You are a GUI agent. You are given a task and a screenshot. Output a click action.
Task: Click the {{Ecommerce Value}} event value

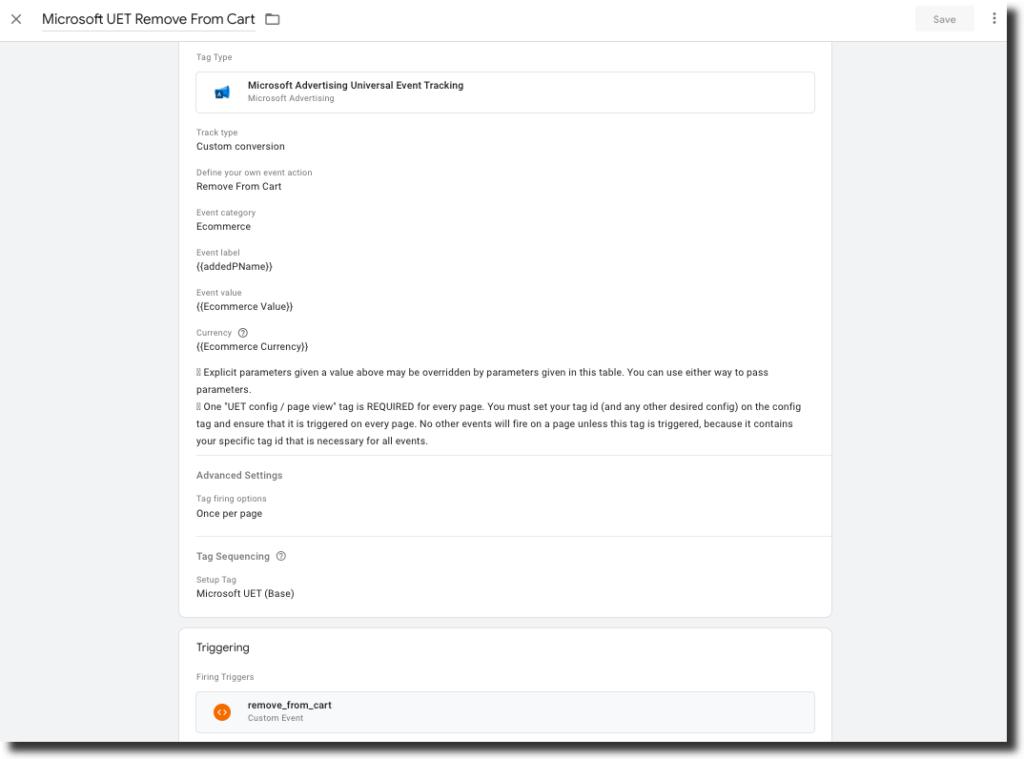[244, 307]
